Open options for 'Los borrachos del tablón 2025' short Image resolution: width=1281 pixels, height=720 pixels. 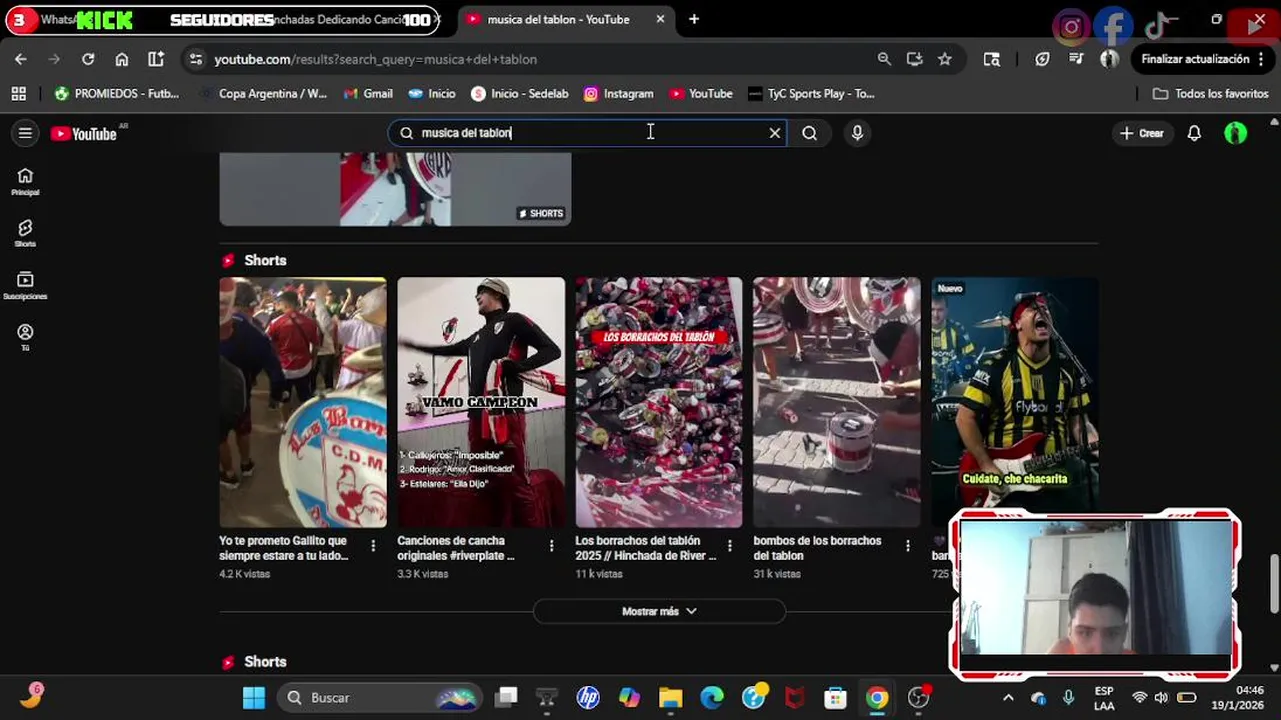click(729, 546)
